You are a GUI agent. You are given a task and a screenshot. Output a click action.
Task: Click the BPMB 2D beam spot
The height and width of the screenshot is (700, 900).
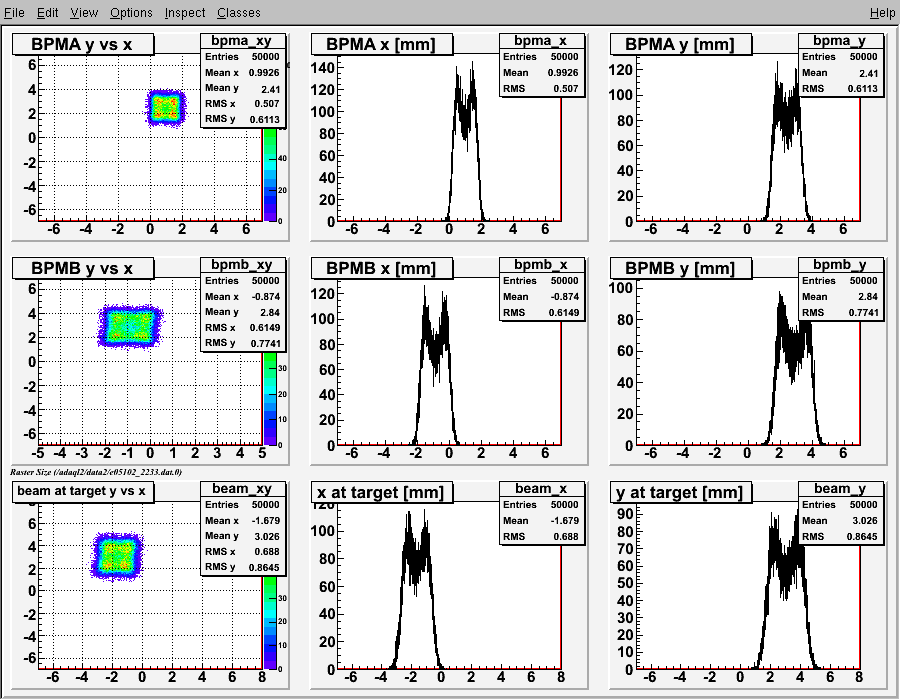tap(130, 326)
